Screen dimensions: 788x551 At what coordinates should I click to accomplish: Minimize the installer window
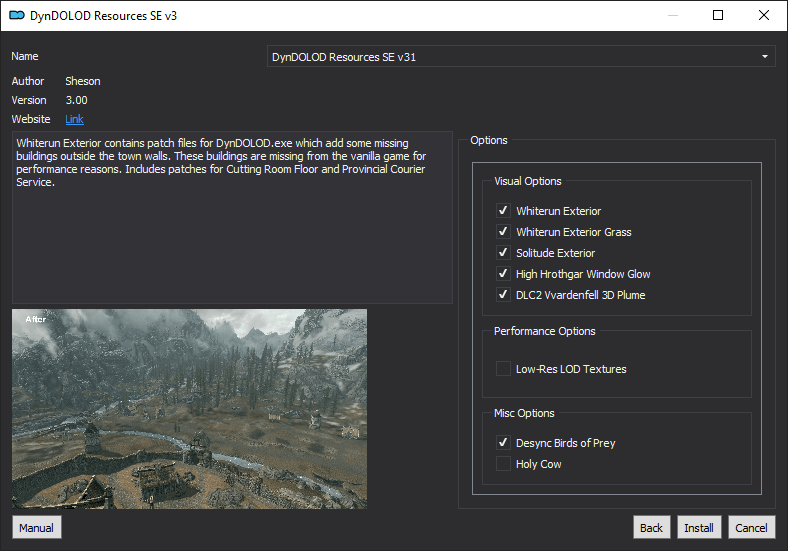pyautogui.click(x=673, y=16)
